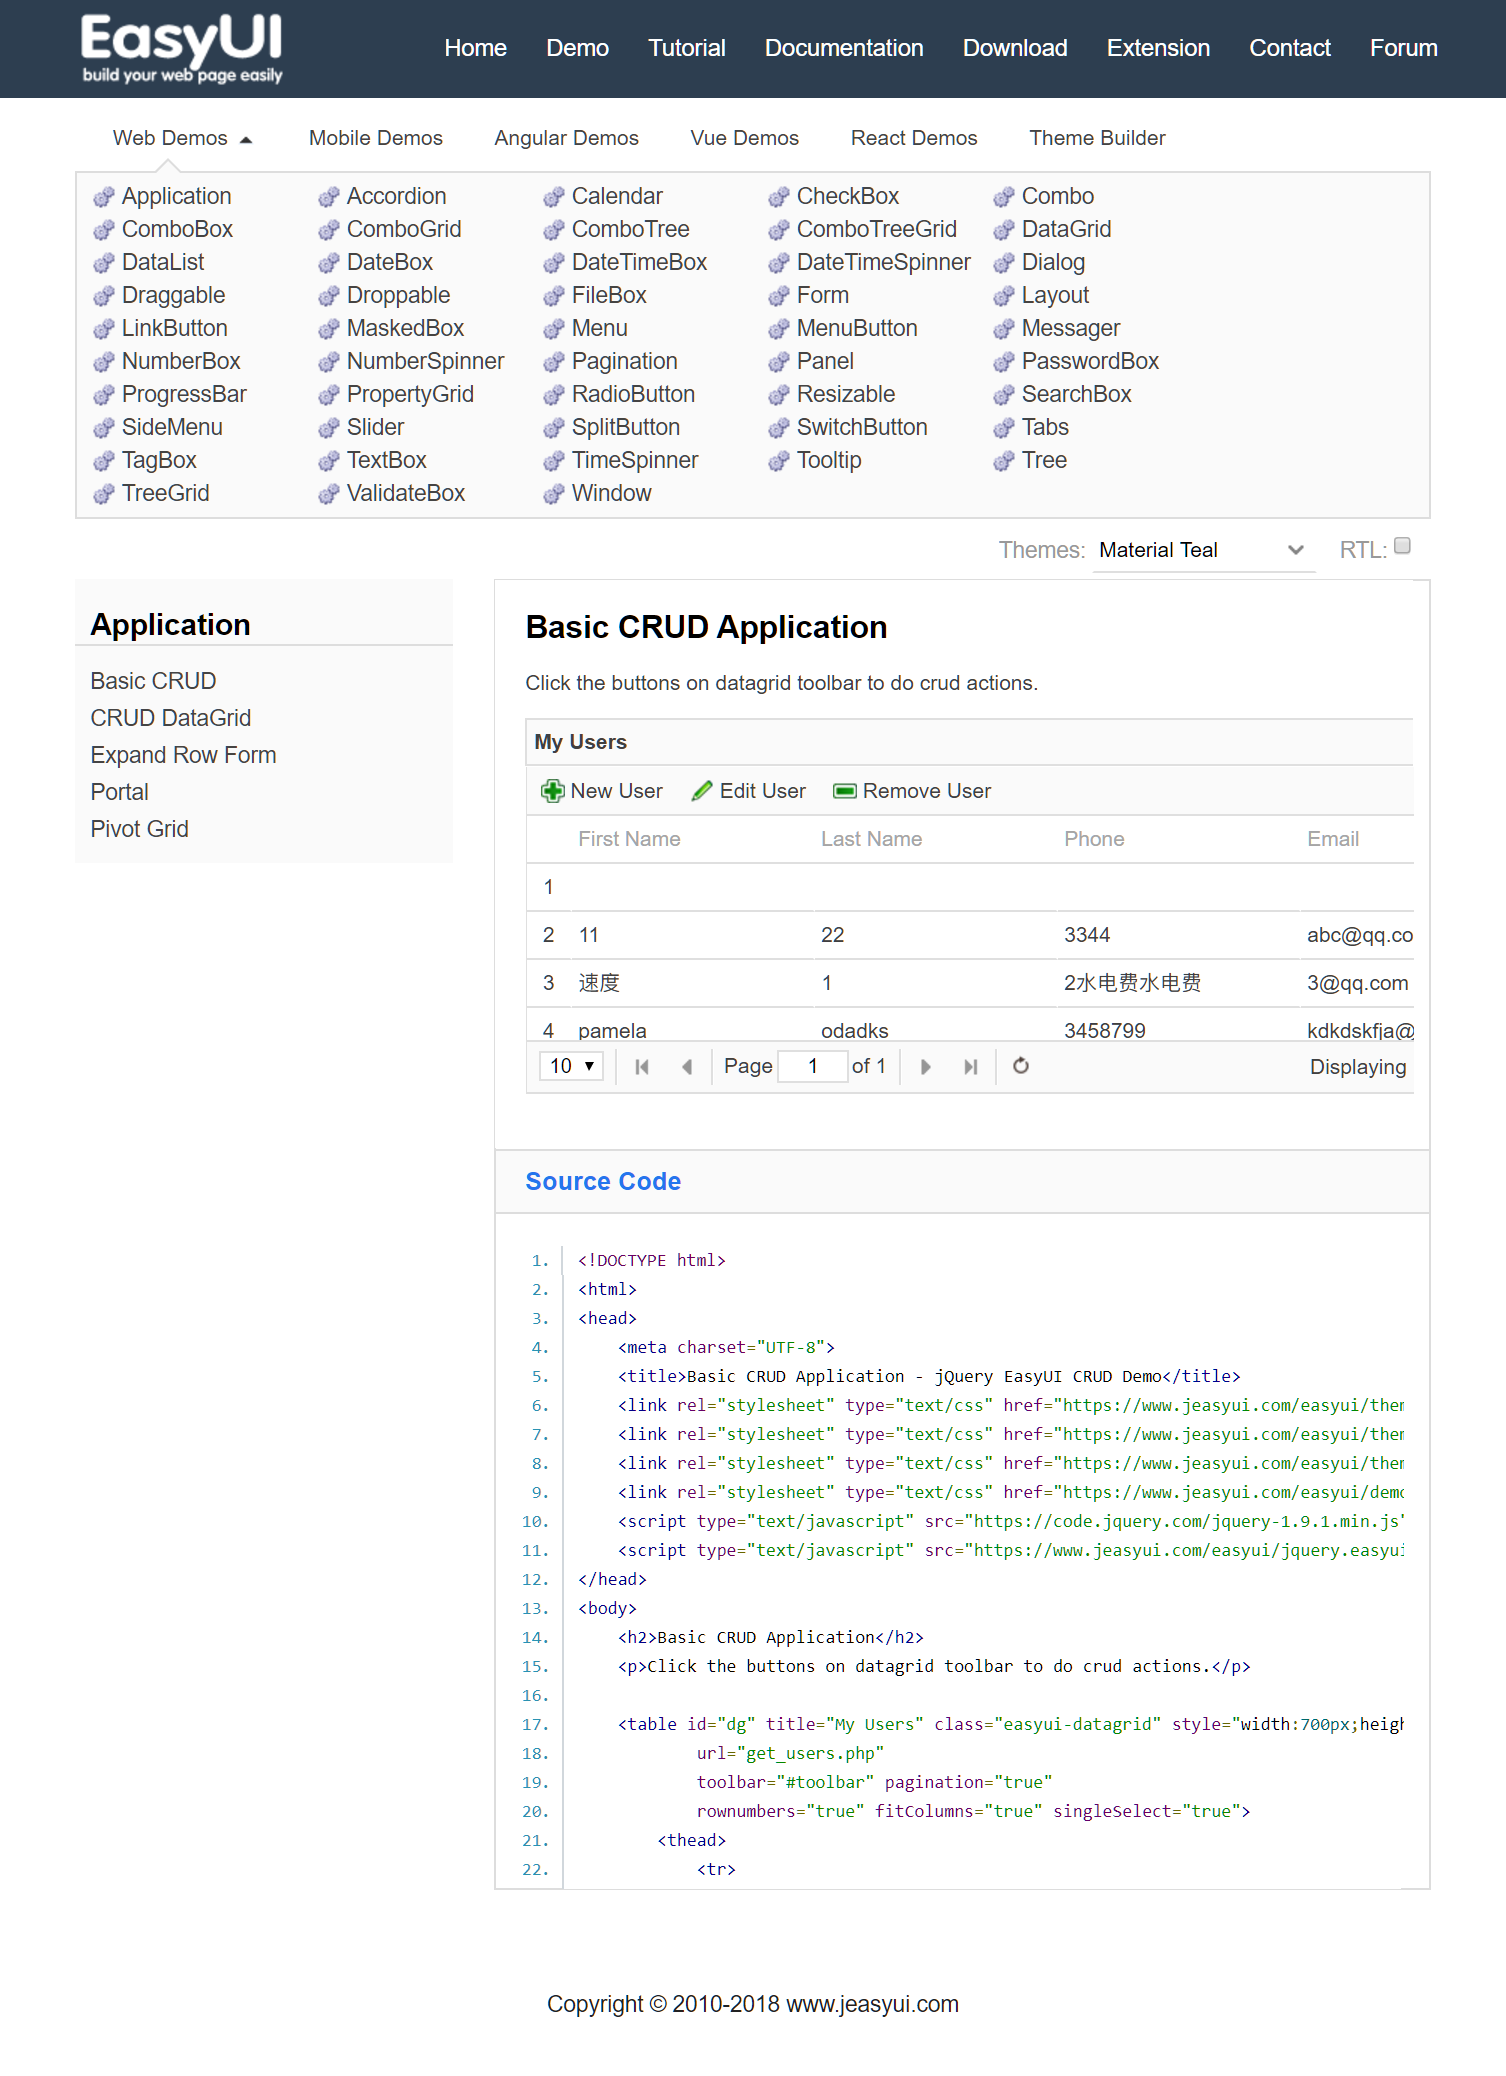This screenshot has height=2076, width=1506.
Task: Open Extension in top navigation
Action: (1158, 48)
